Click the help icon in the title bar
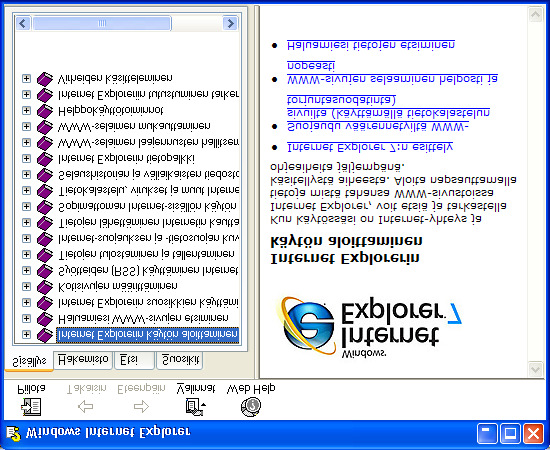Viewport: 550px width, 450px height. coord(13,433)
